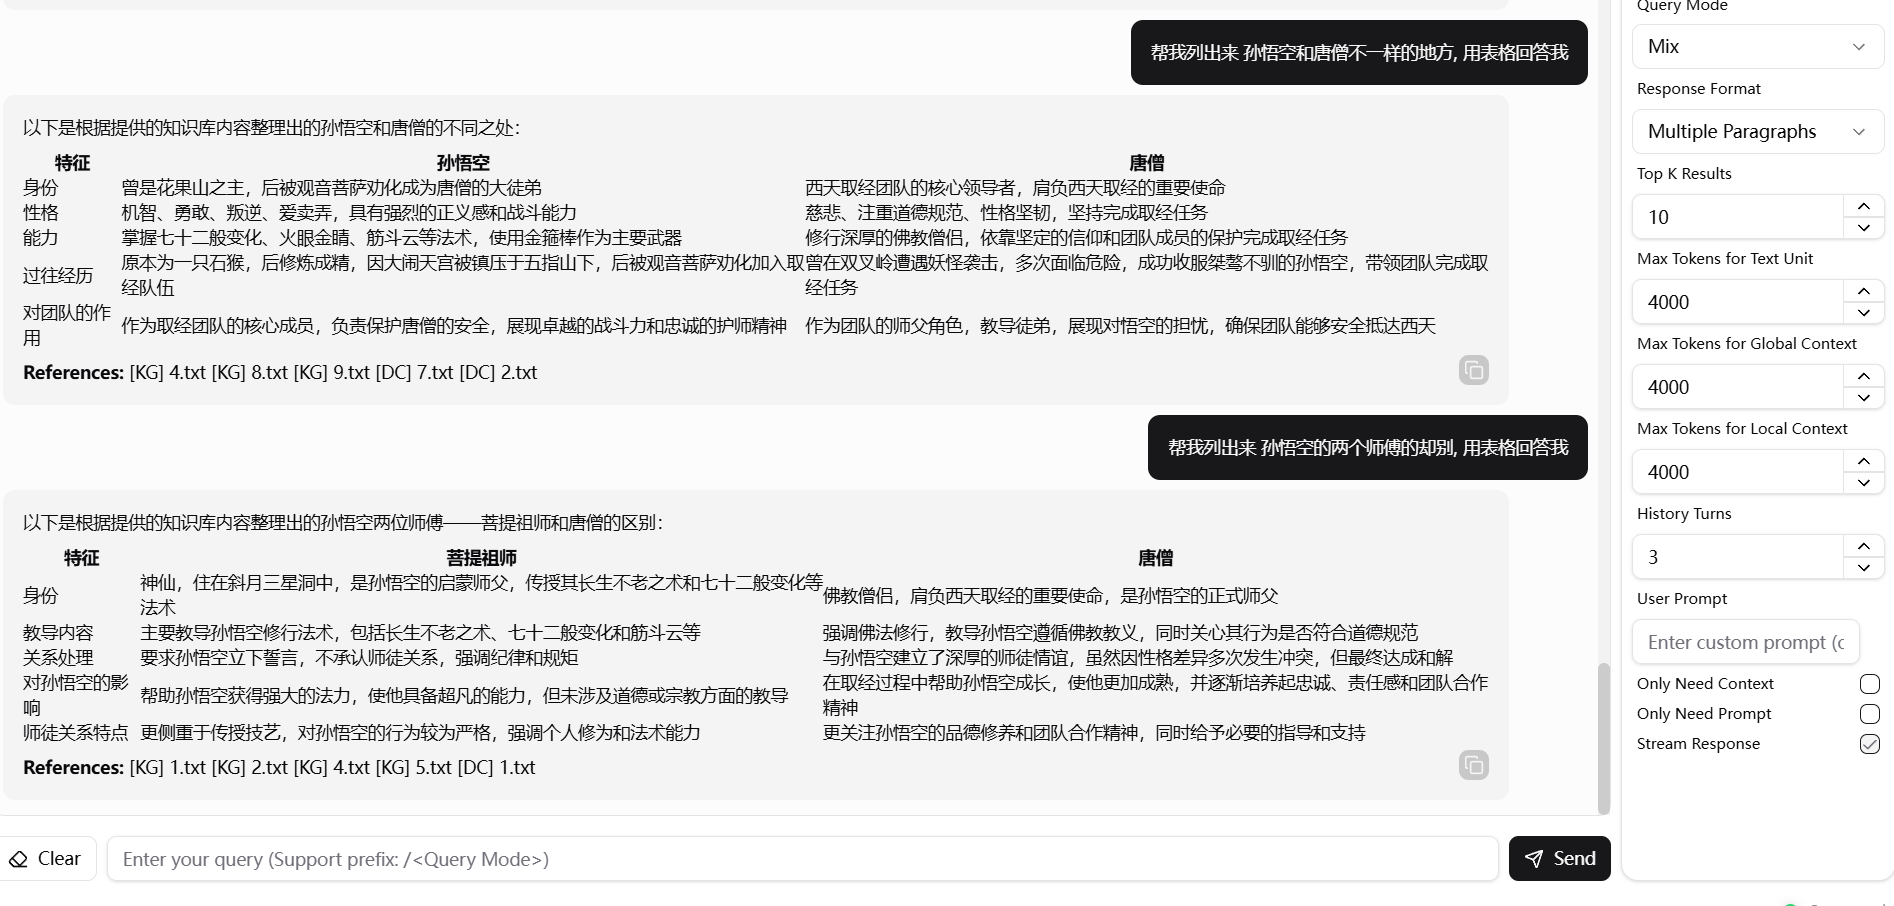
Task: Enable the Only Need Prompt checkbox
Action: (1869, 714)
